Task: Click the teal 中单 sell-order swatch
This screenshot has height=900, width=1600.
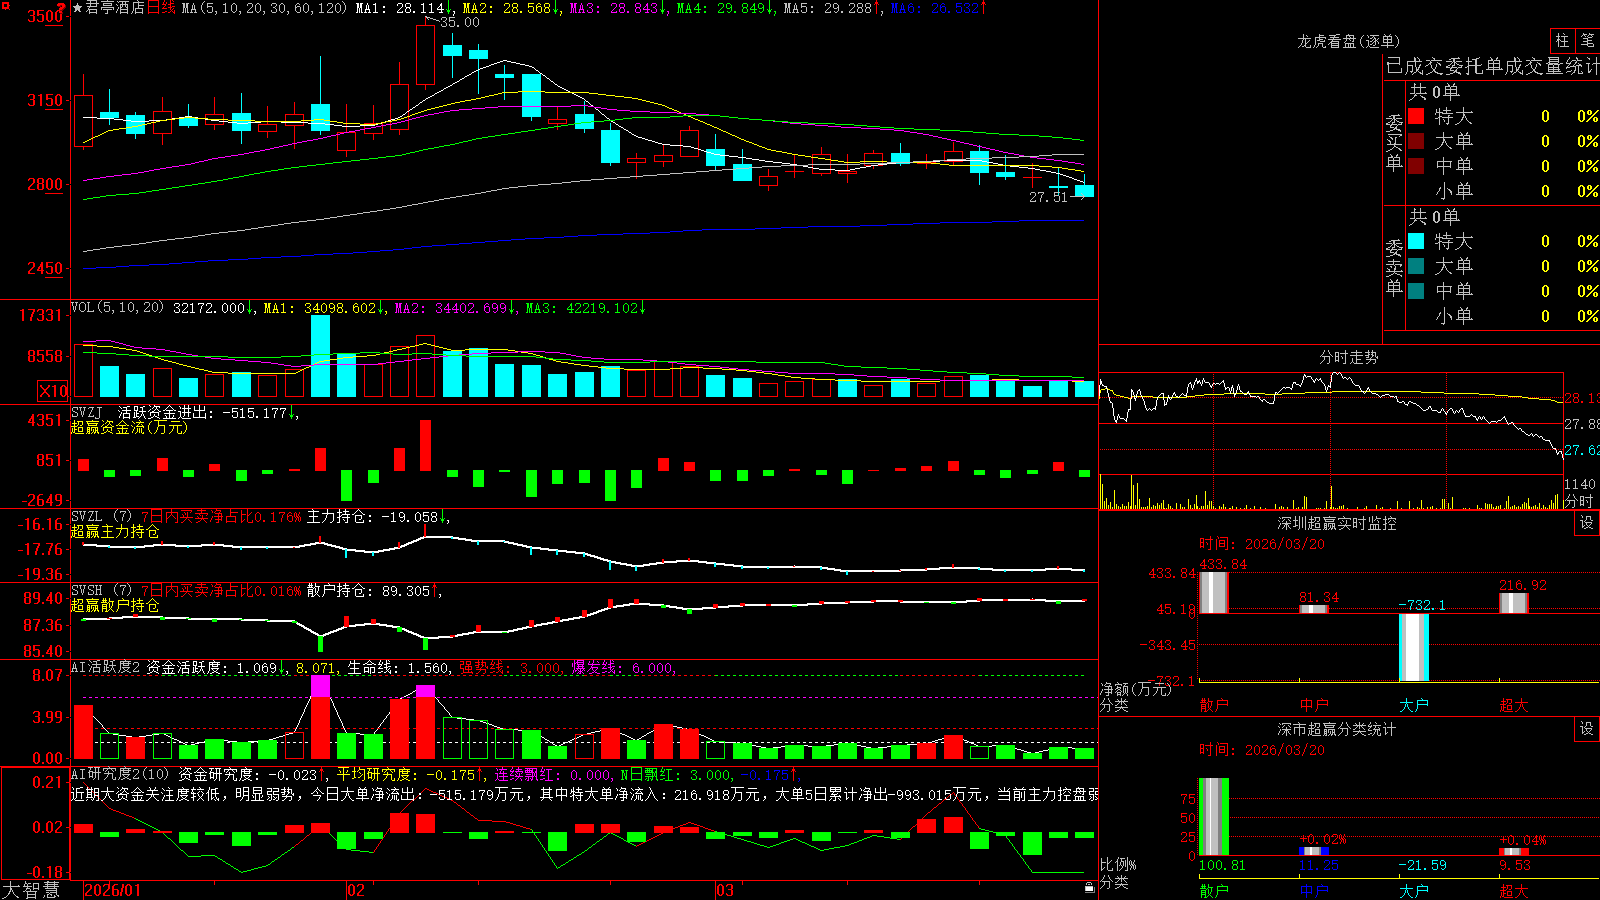Action: [x=1416, y=291]
